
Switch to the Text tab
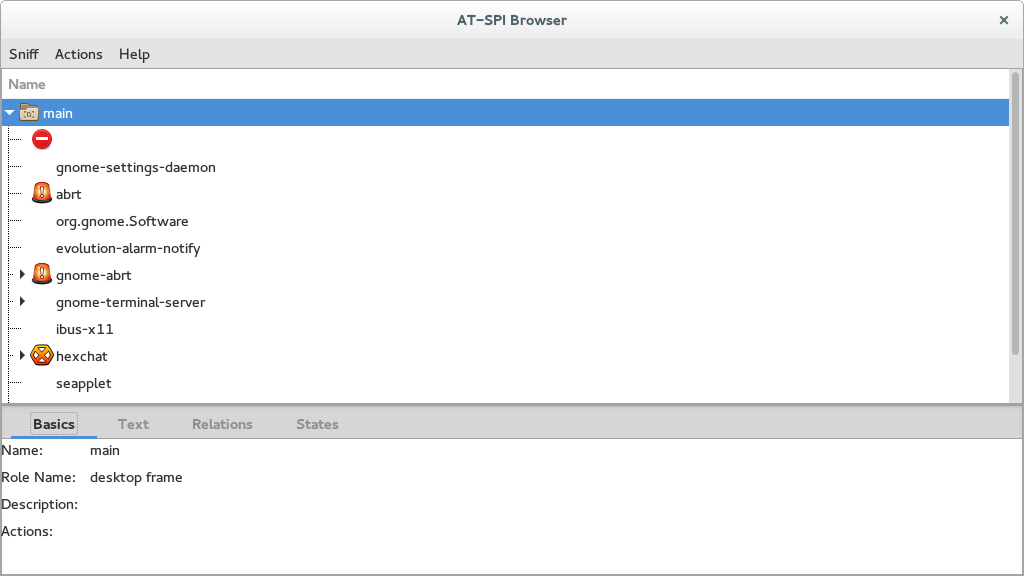coord(133,424)
